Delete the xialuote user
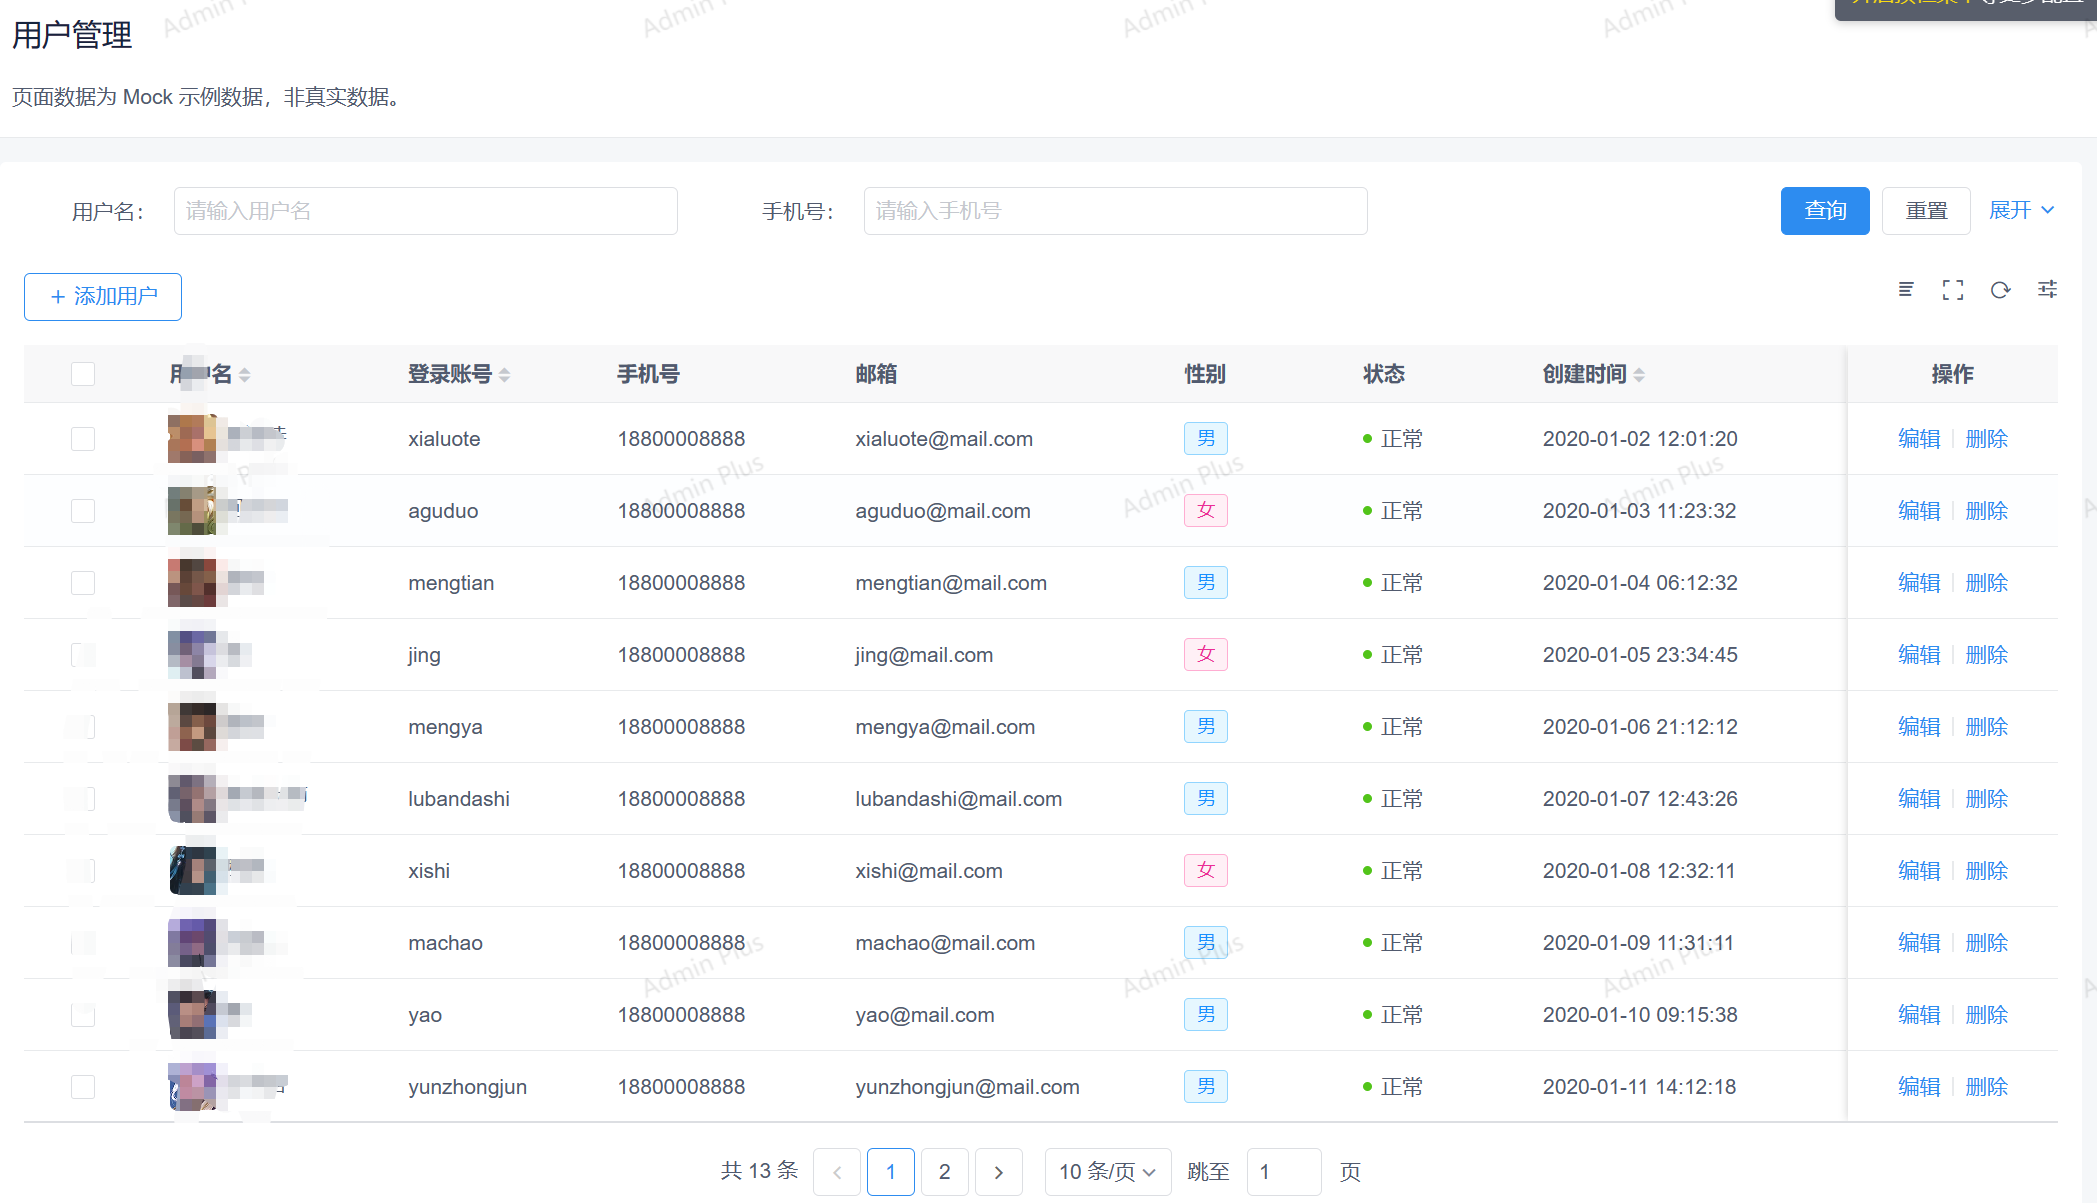This screenshot has height=1203, width=2097. [1987, 439]
